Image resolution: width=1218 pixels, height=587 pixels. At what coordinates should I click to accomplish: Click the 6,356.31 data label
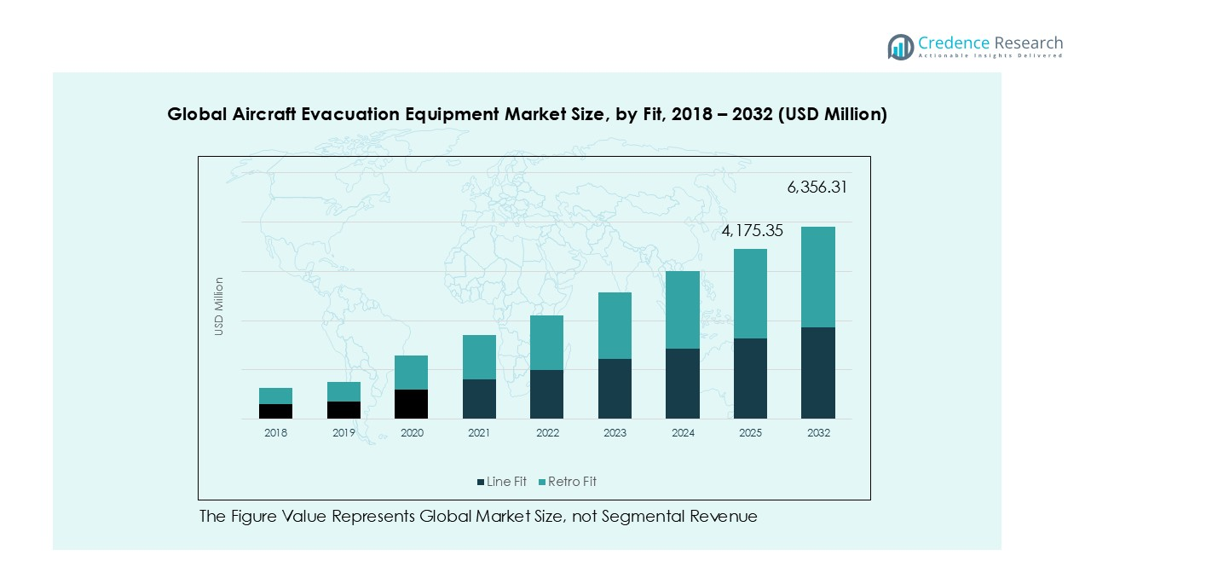(x=817, y=187)
